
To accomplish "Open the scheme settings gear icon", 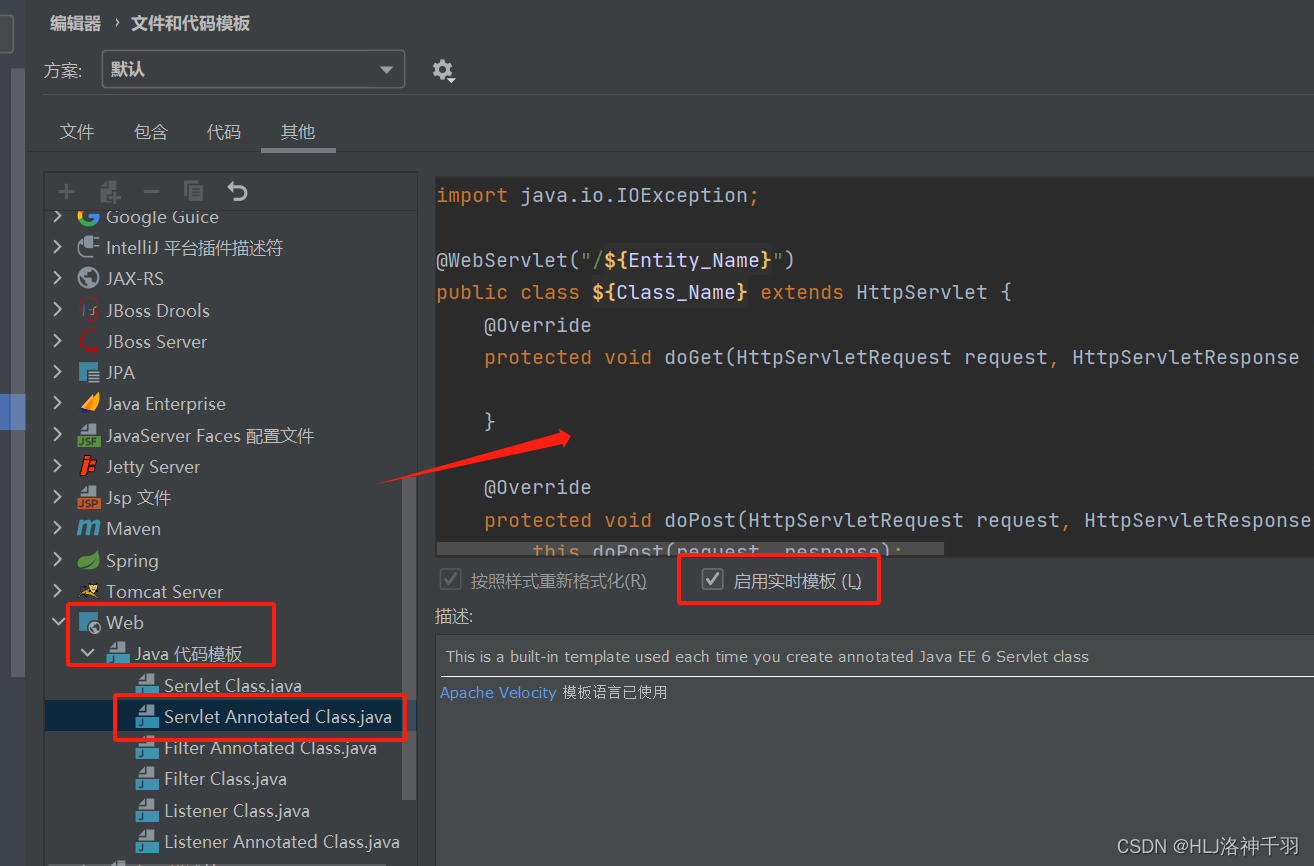I will point(443,70).
